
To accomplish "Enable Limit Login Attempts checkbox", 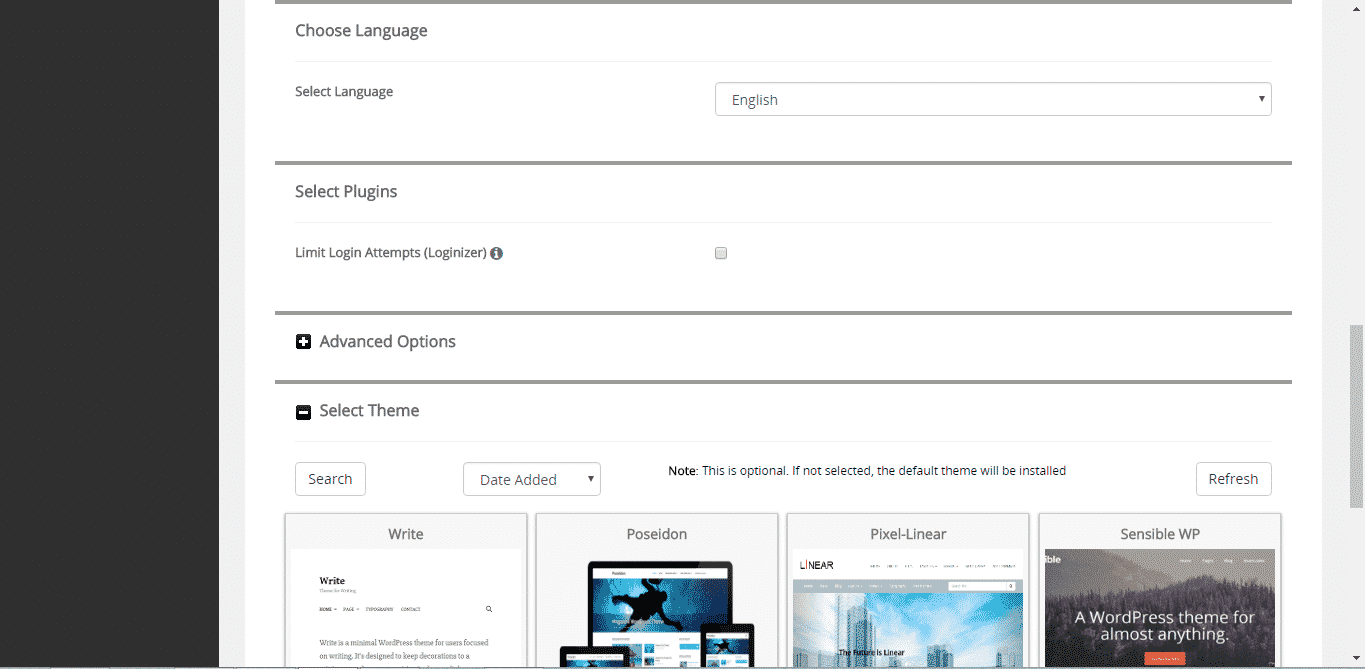I will pos(721,254).
